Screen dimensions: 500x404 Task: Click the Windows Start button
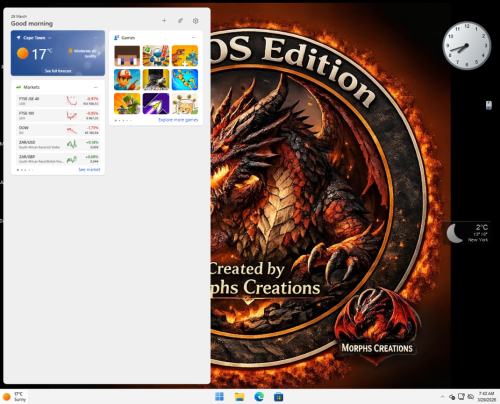click(219, 396)
